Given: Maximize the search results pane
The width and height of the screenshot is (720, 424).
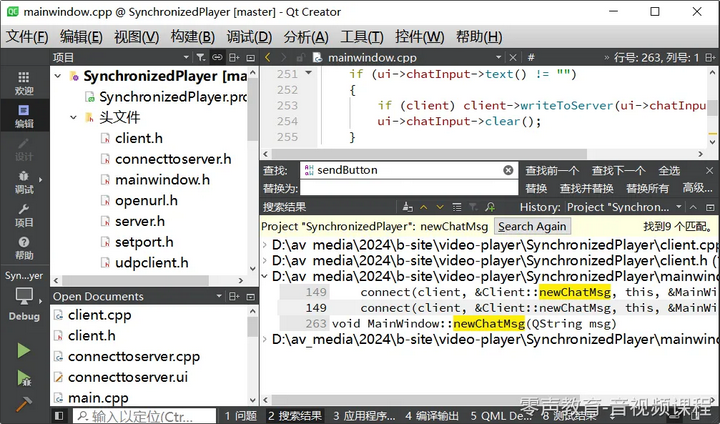Looking at the screenshot, I should (x=710, y=207).
